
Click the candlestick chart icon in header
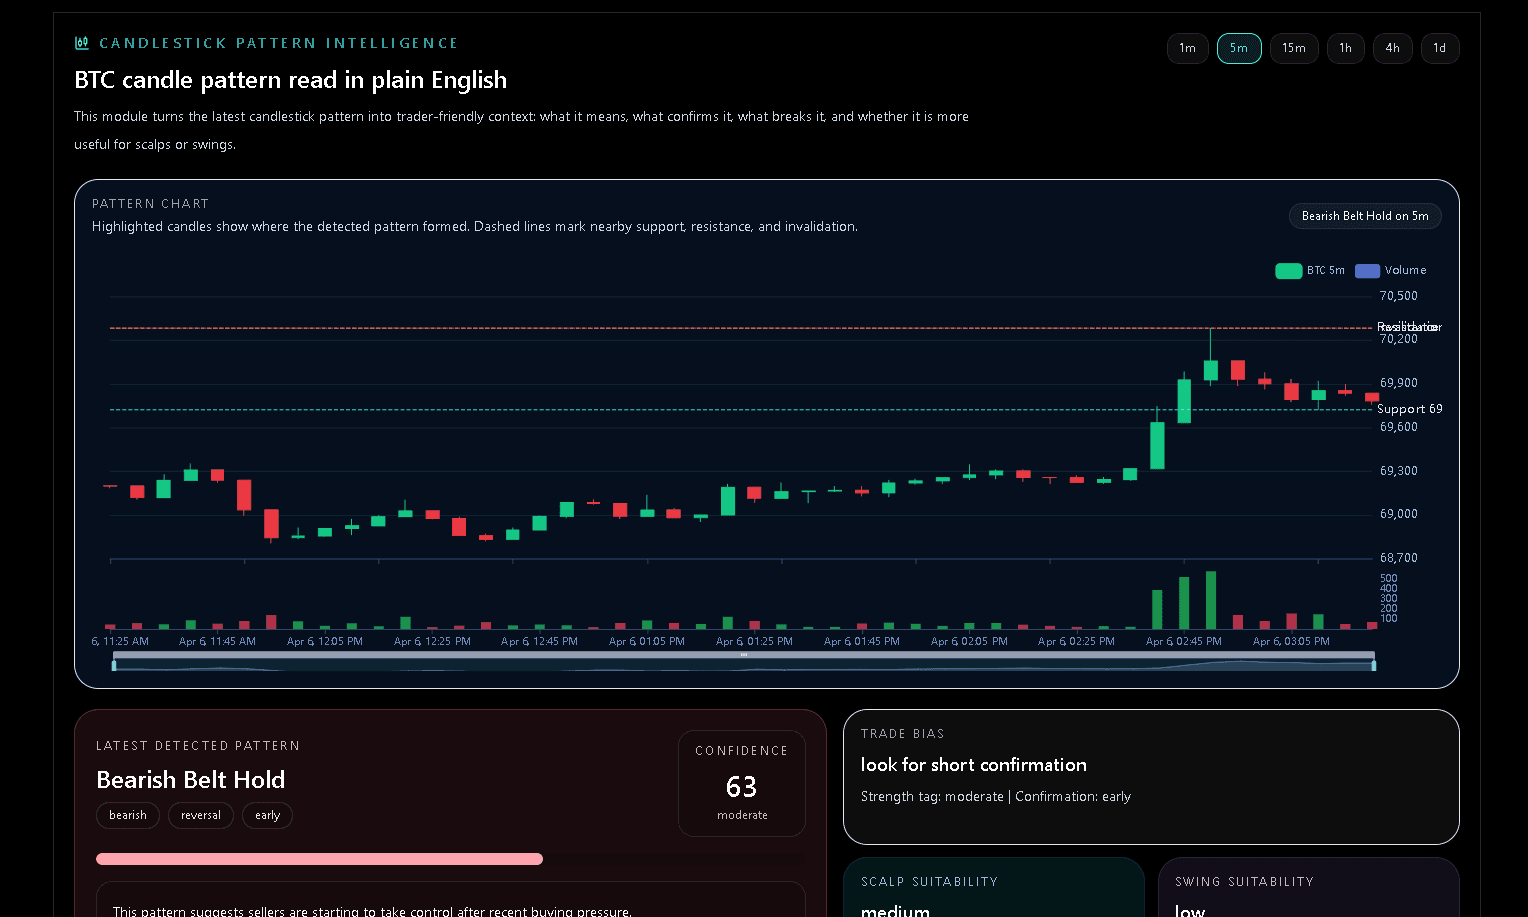(82, 43)
